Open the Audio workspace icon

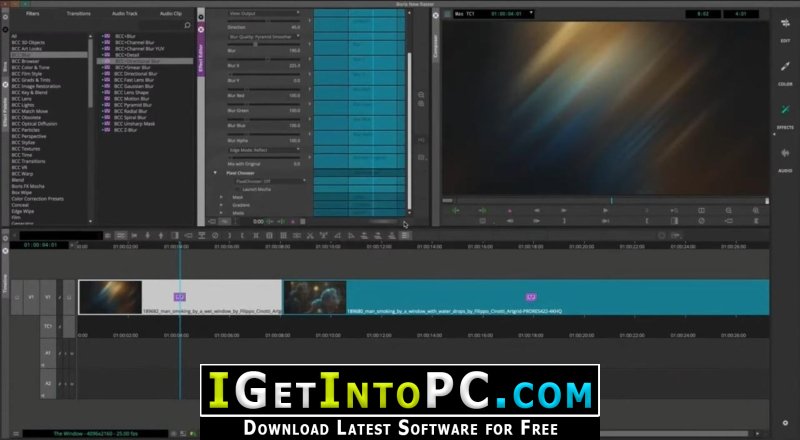(x=785, y=153)
